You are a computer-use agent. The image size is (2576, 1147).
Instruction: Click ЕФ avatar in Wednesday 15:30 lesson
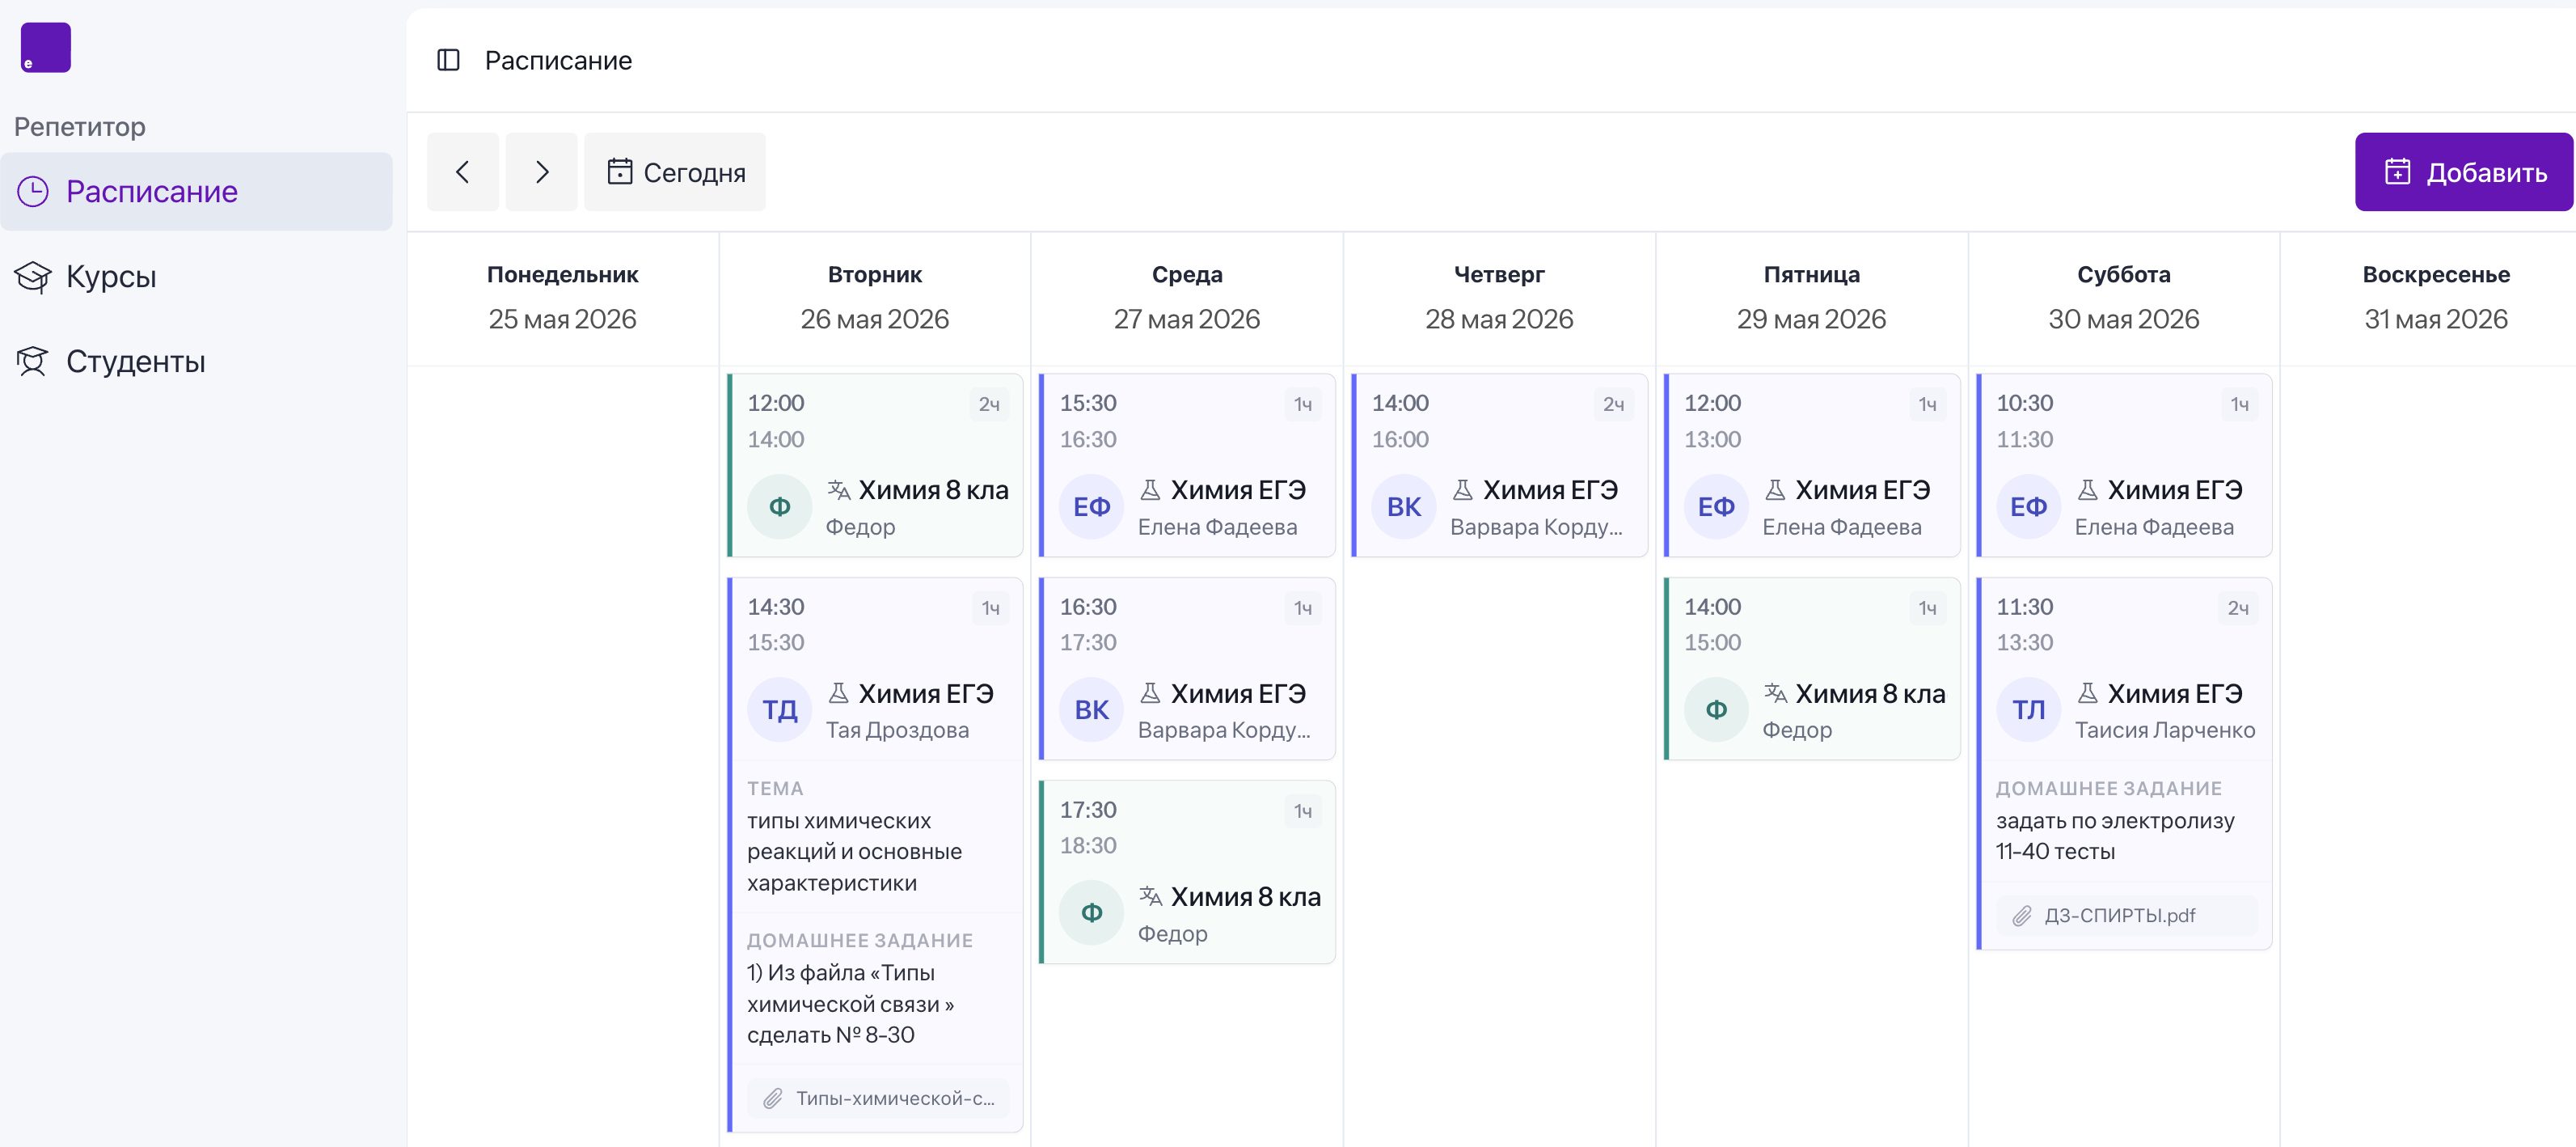[1091, 507]
